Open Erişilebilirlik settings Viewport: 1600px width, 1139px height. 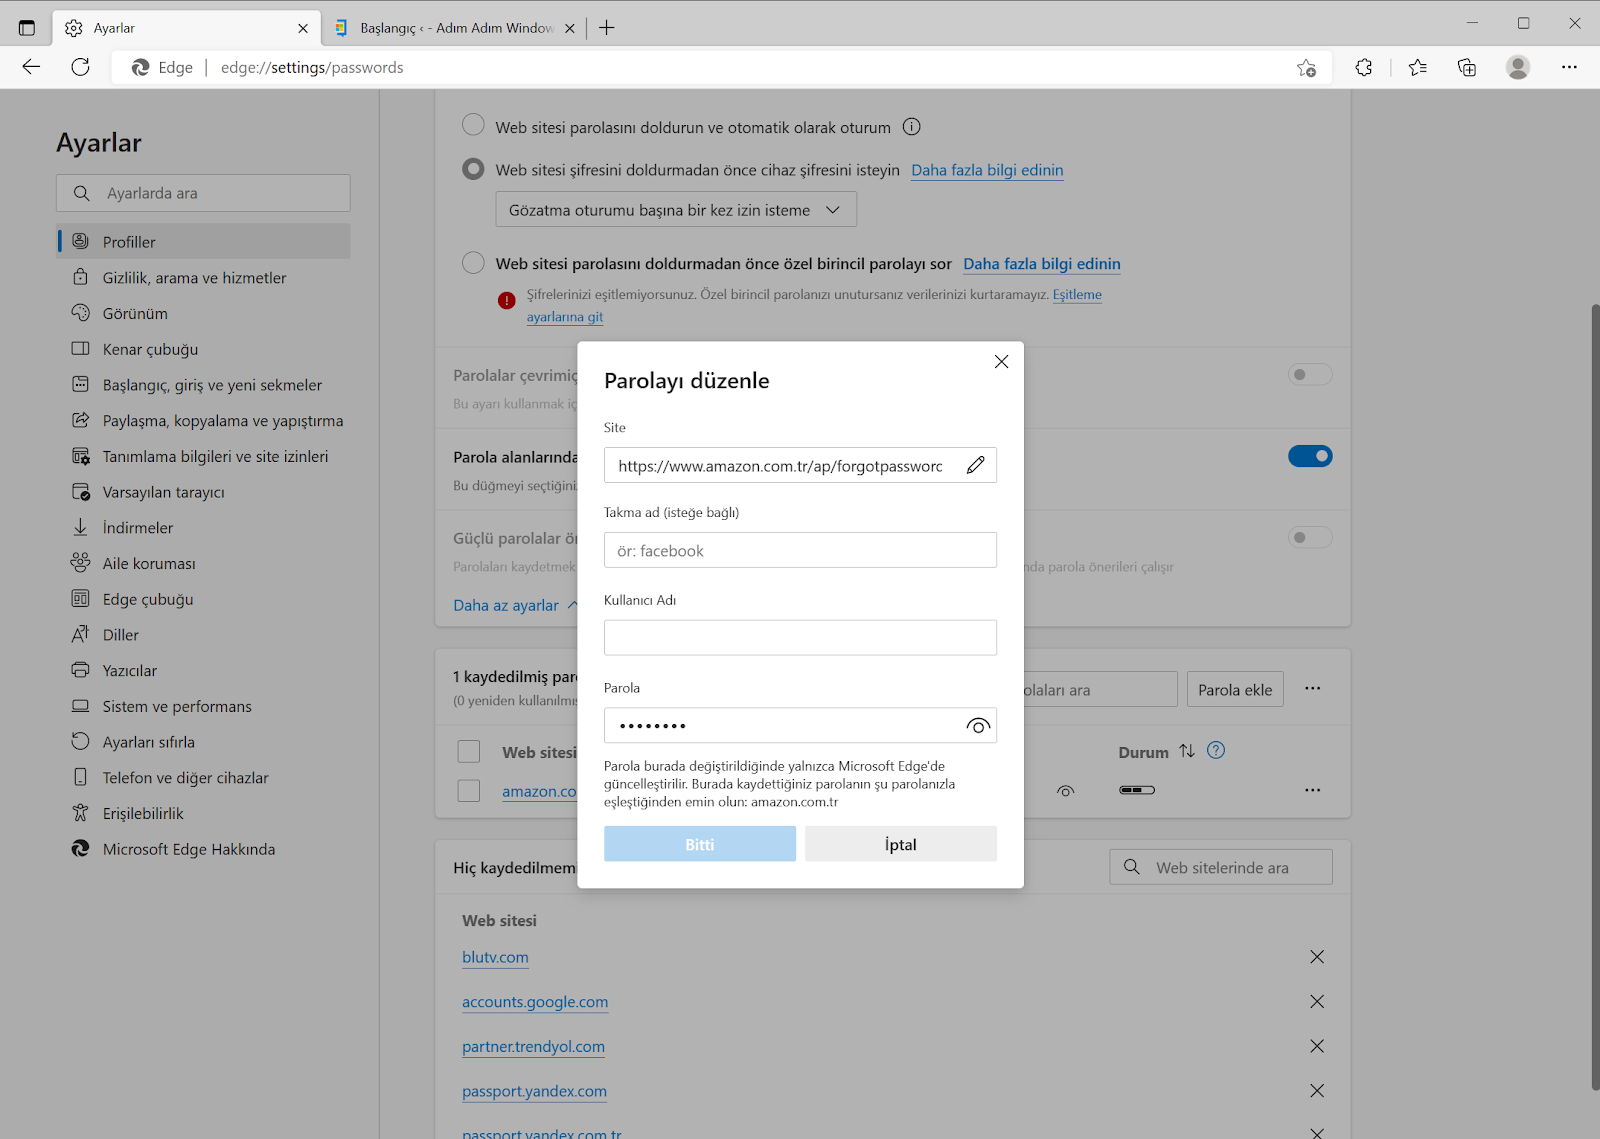[203, 813]
